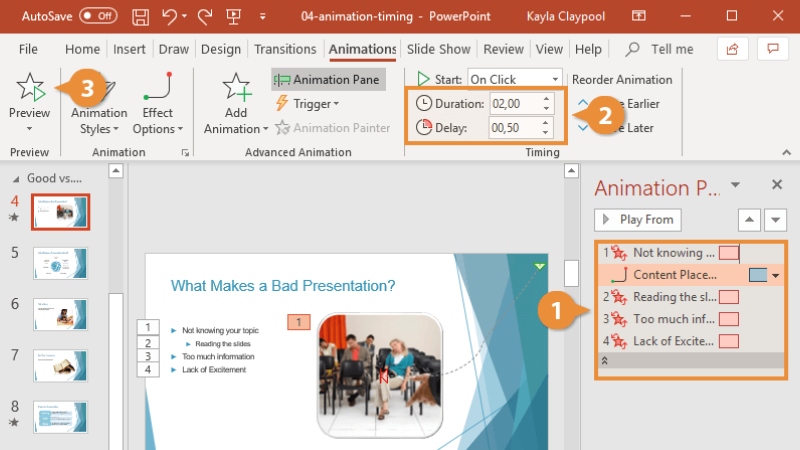This screenshot has width=800, height=450.
Task: Collapse animation list with double chevron
Action: pyautogui.click(x=605, y=361)
